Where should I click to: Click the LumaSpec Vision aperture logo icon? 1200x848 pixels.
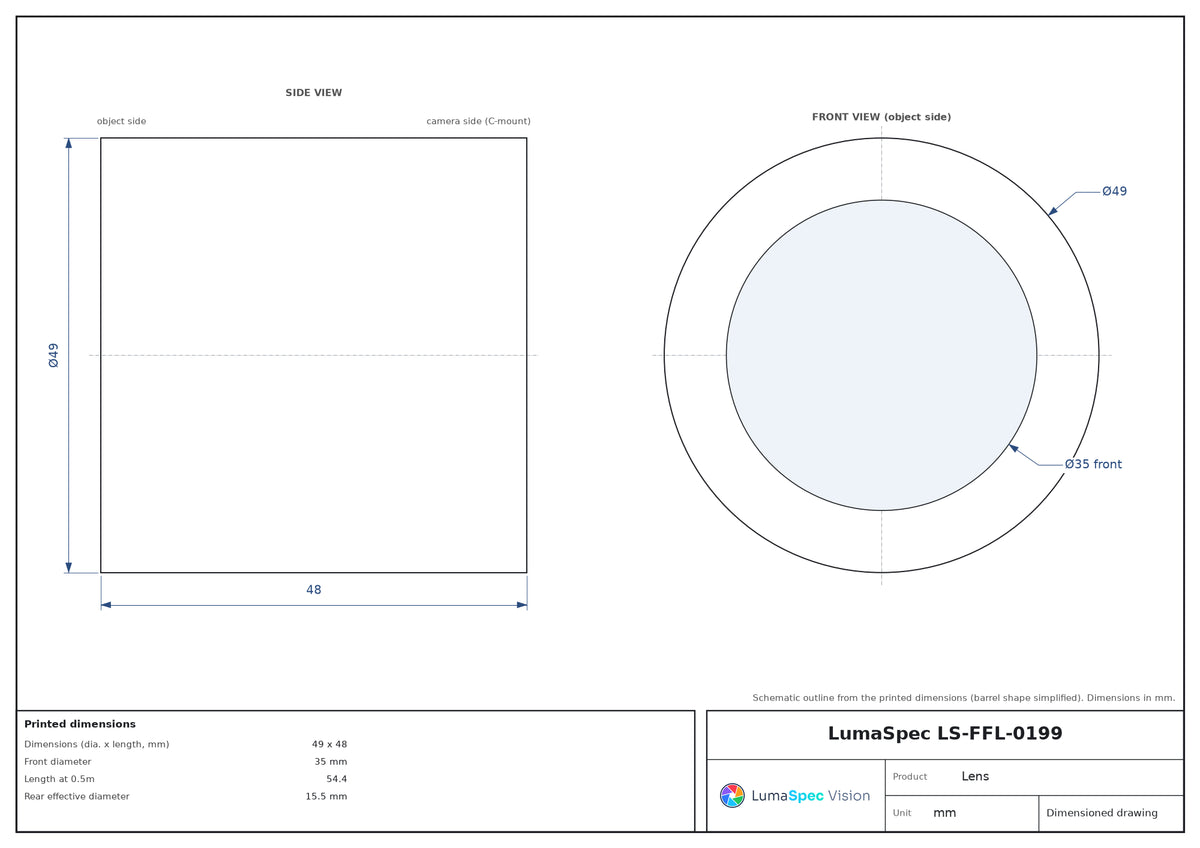click(x=732, y=795)
